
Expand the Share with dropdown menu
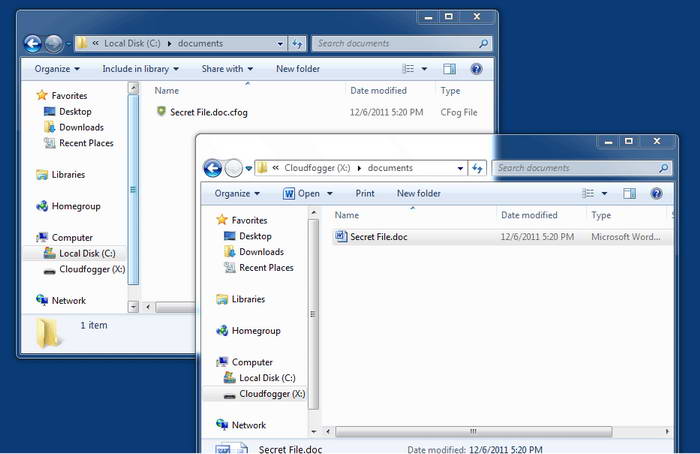pos(227,69)
